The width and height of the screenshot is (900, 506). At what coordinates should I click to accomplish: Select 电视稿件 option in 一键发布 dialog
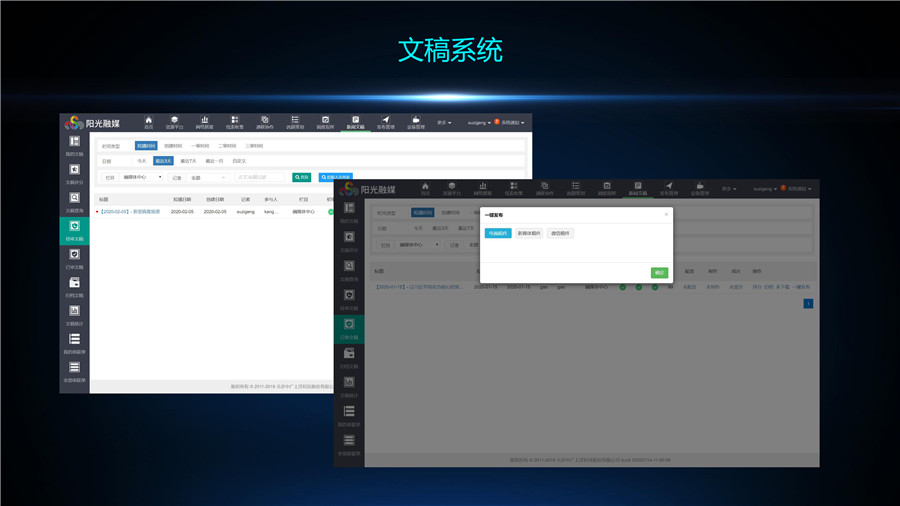(x=498, y=233)
